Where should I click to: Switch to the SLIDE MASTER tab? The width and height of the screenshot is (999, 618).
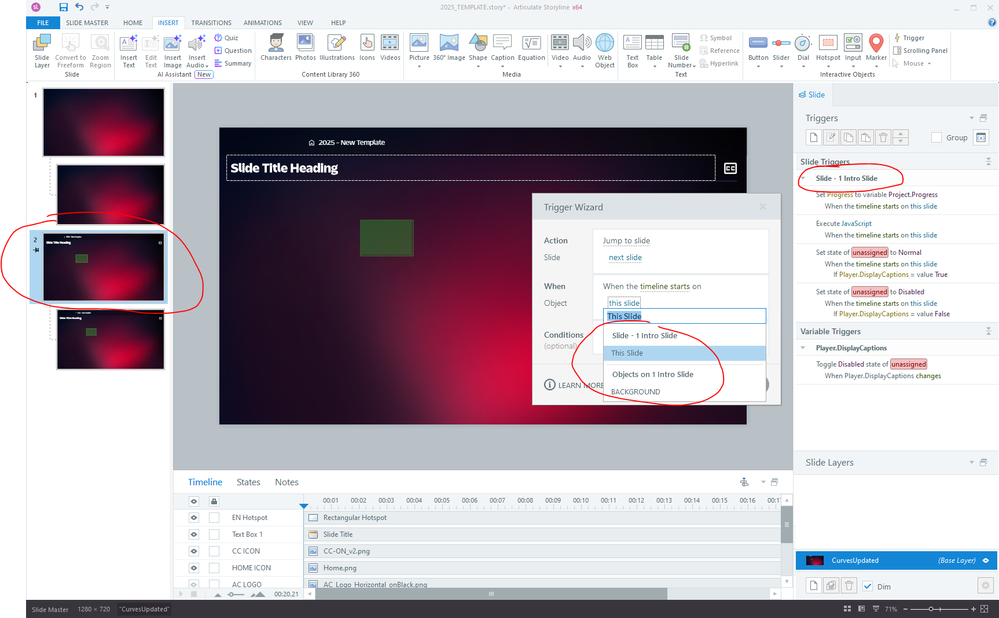[87, 22]
